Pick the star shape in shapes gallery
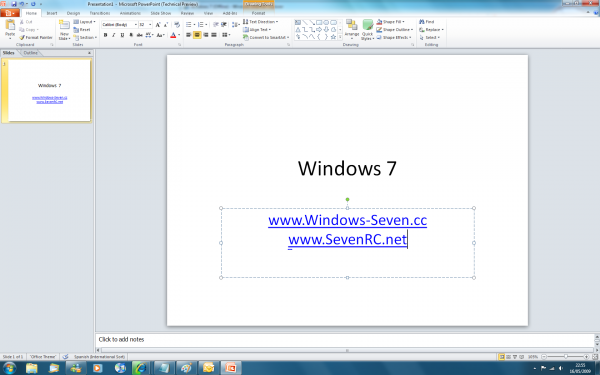 coord(333,37)
